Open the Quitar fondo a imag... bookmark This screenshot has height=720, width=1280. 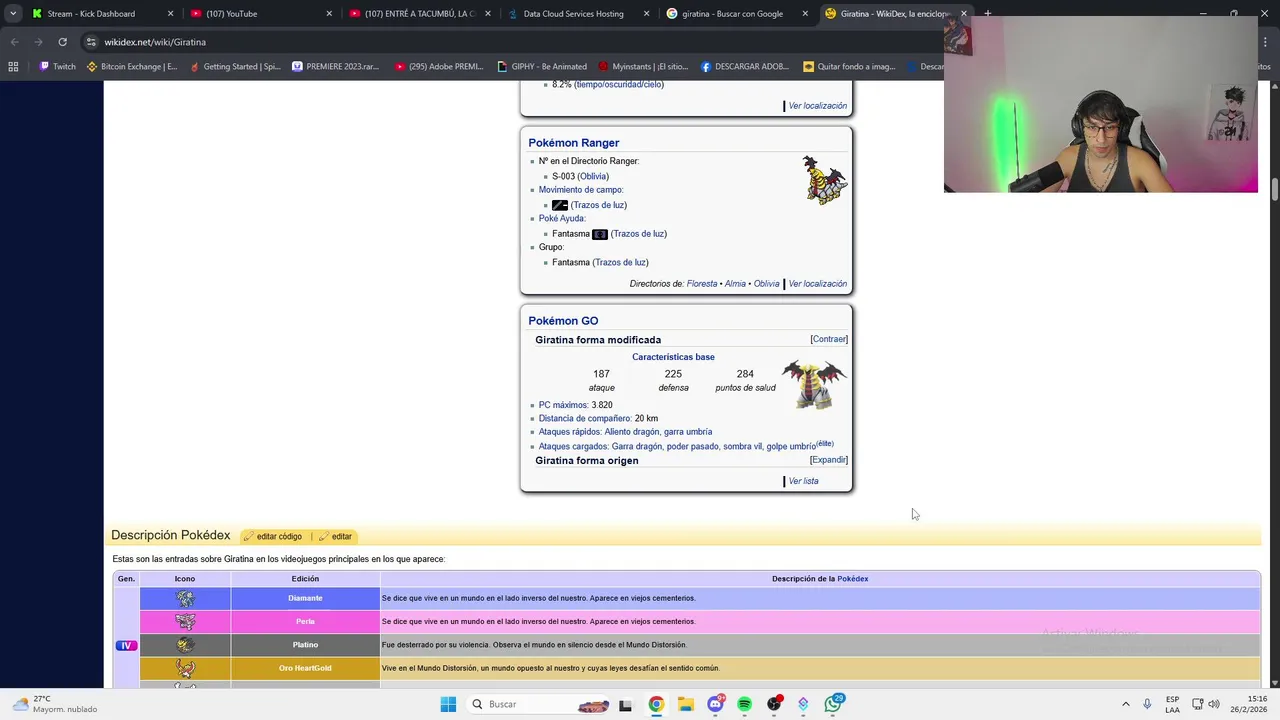[x=849, y=67]
